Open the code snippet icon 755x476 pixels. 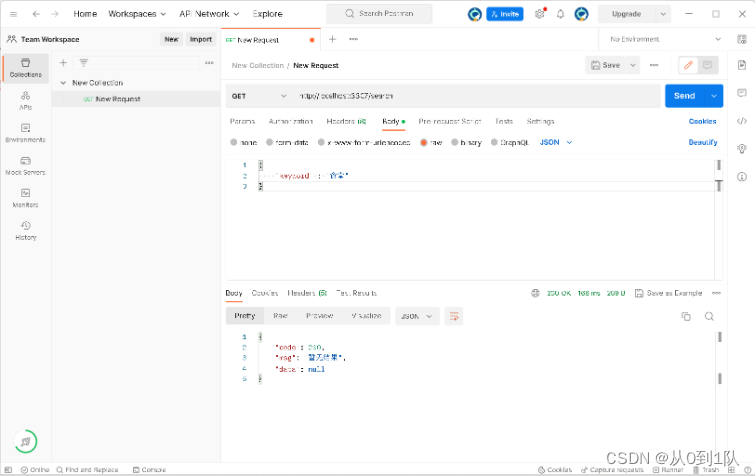click(x=742, y=121)
